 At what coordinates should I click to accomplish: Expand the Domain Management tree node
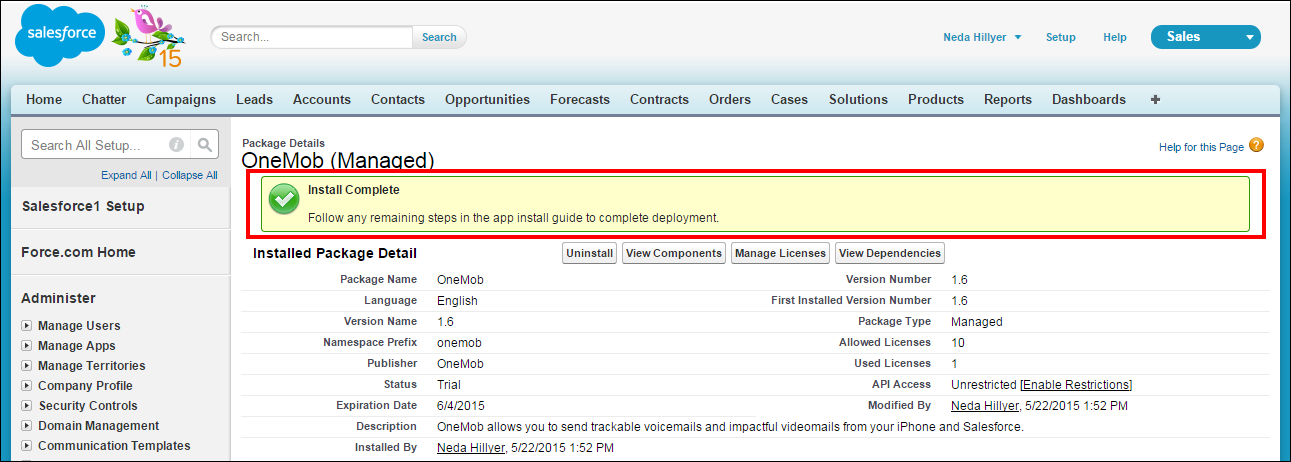click(x=27, y=426)
